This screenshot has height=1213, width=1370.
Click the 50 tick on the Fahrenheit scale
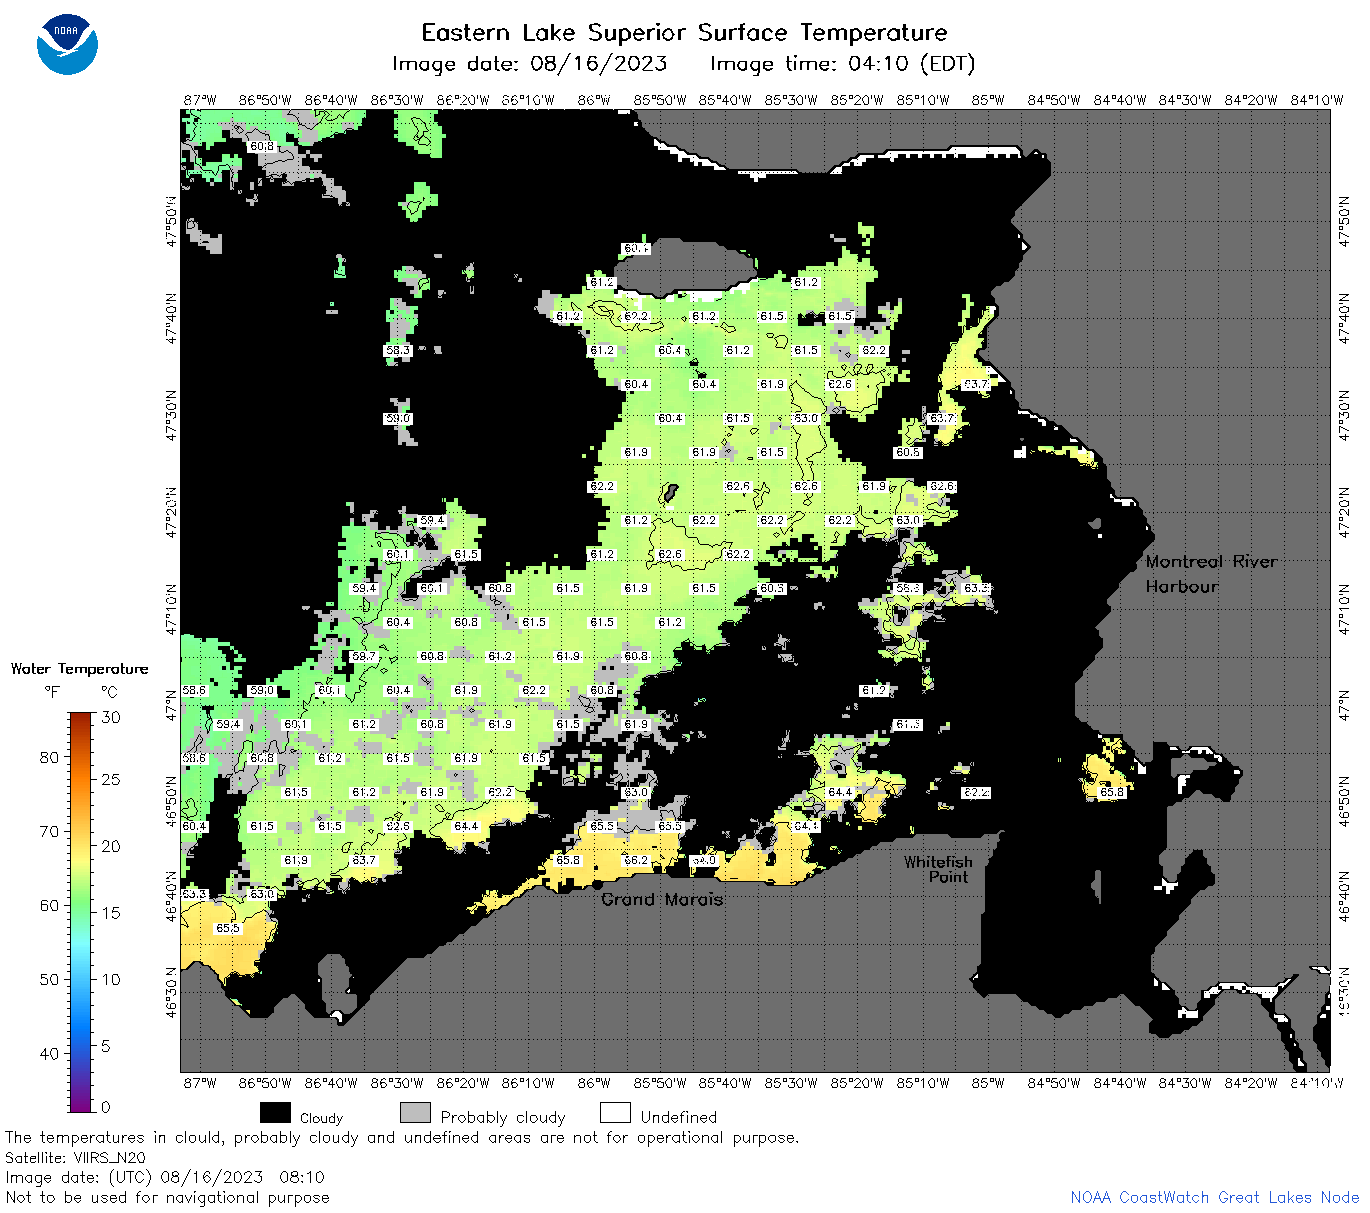(49, 979)
